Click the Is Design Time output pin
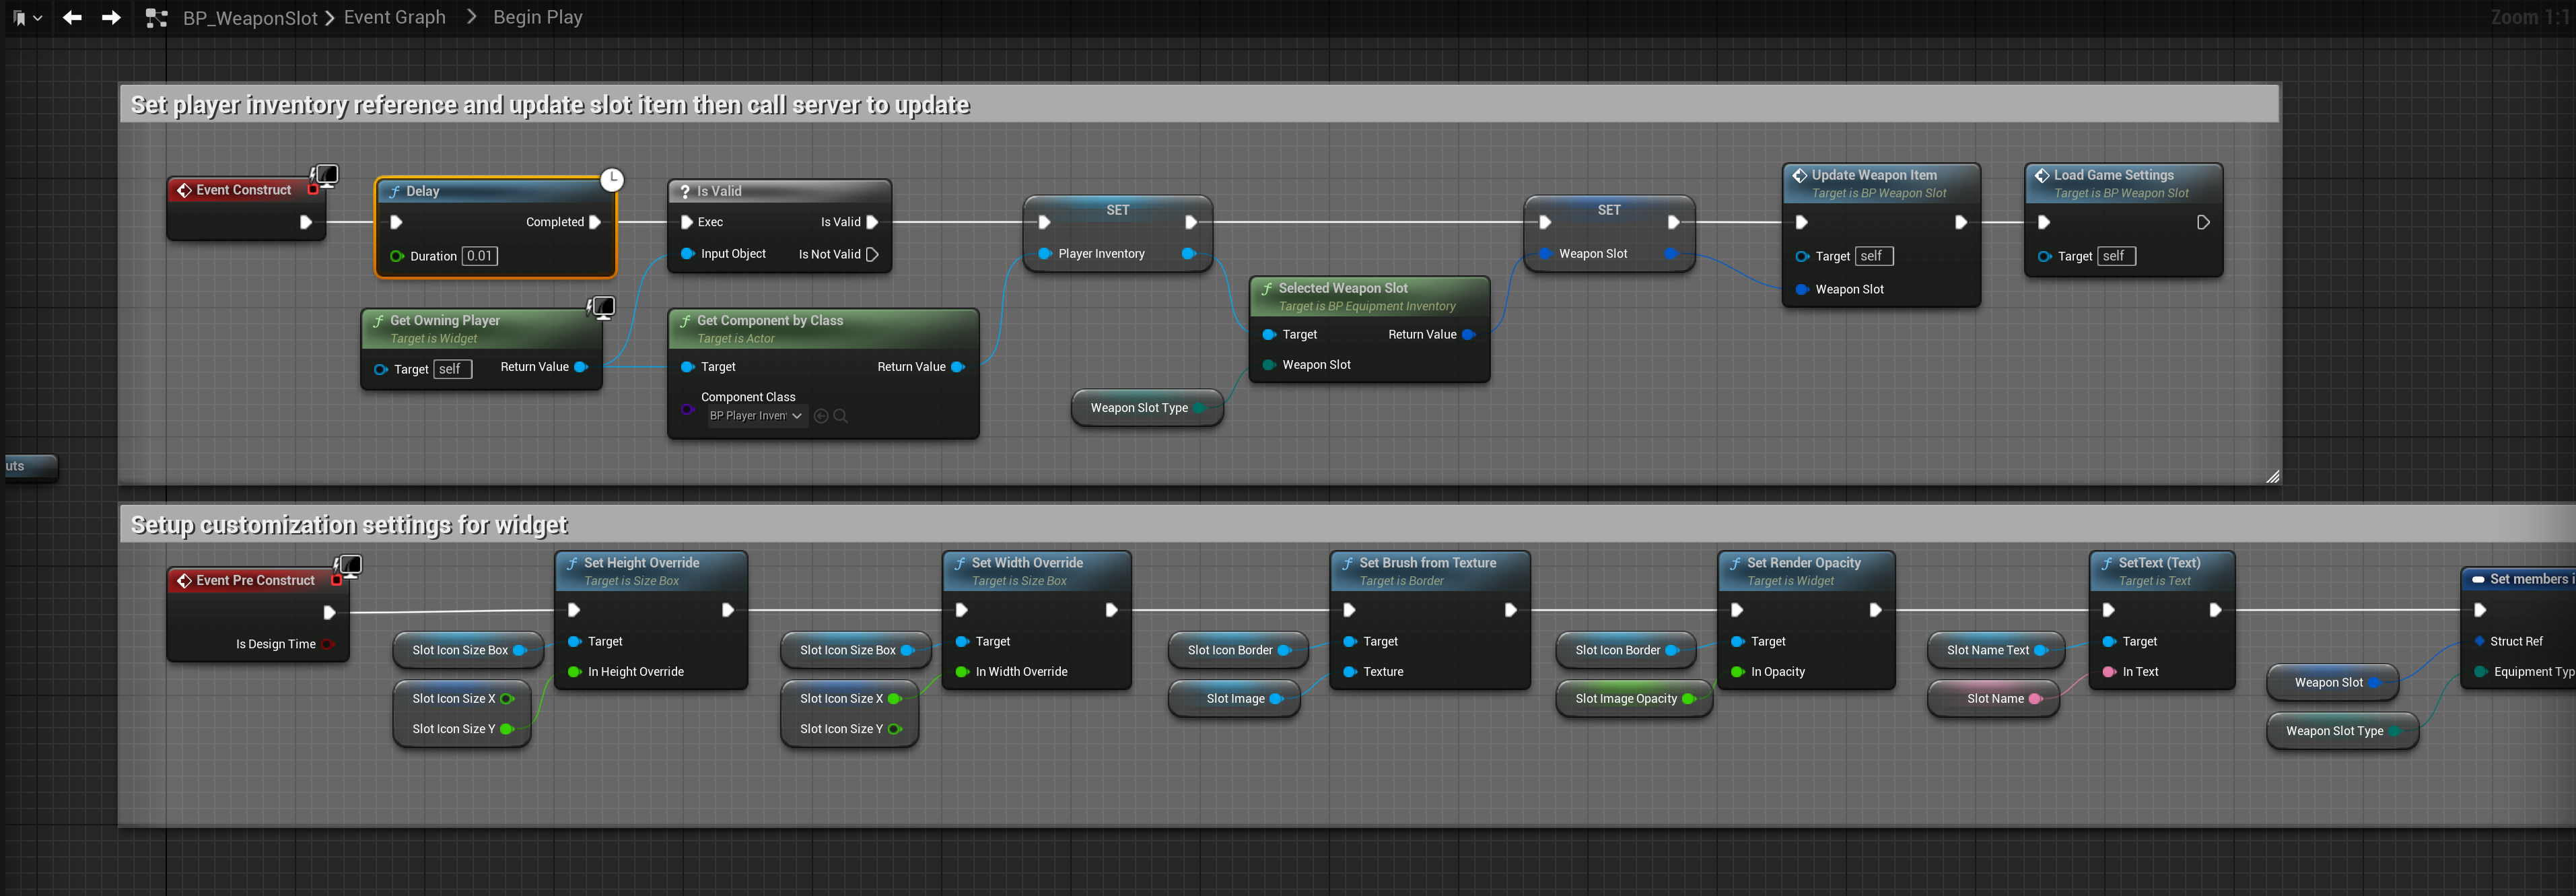The height and width of the screenshot is (896, 2576). pos(328,644)
